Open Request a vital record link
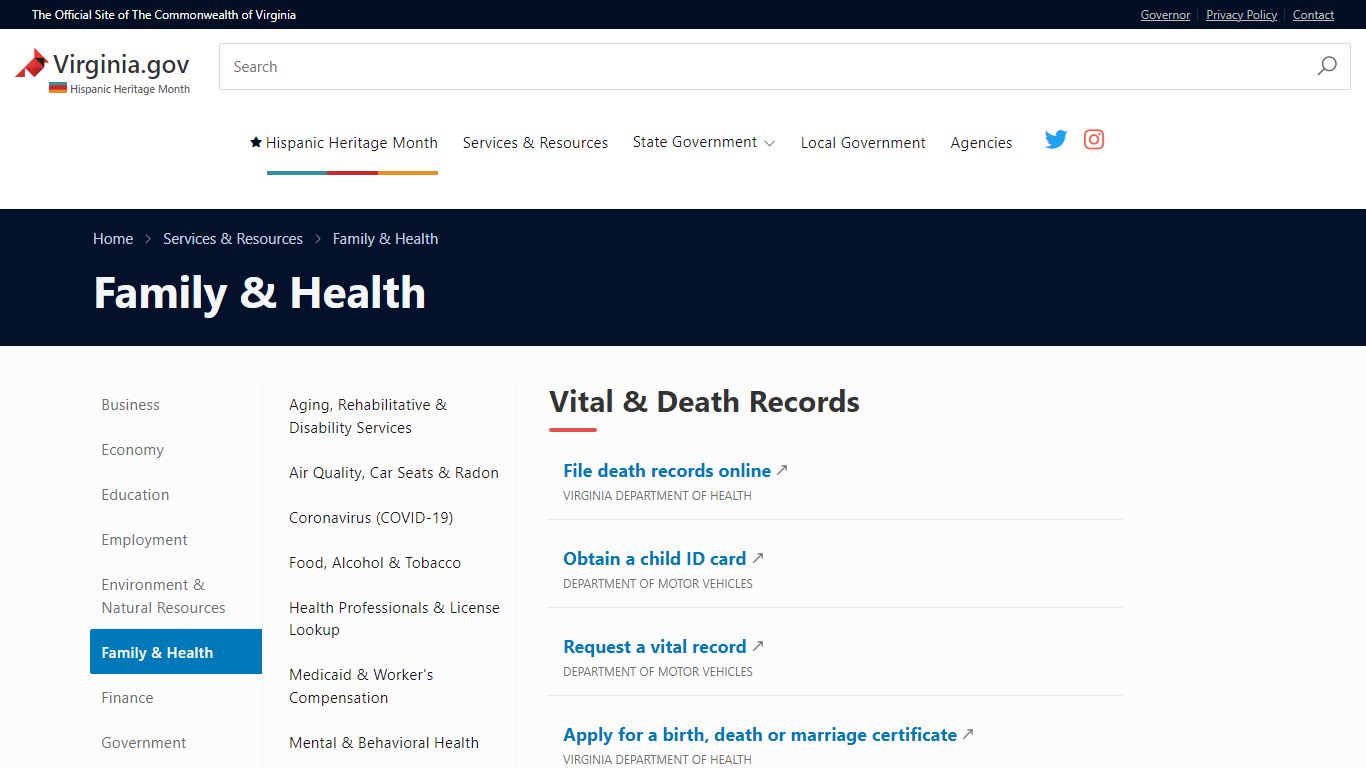This screenshot has height=768, width=1366. [x=654, y=647]
